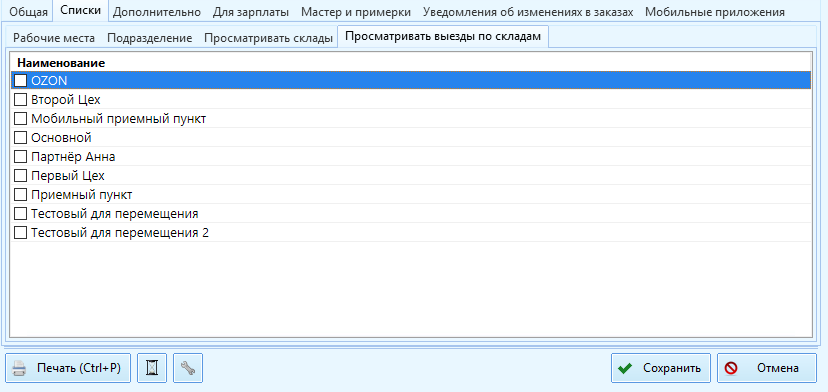Viewport: 828px width, 392px height.
Task: Select the Приемный пункт row text
Action: (x=81, y=194)
